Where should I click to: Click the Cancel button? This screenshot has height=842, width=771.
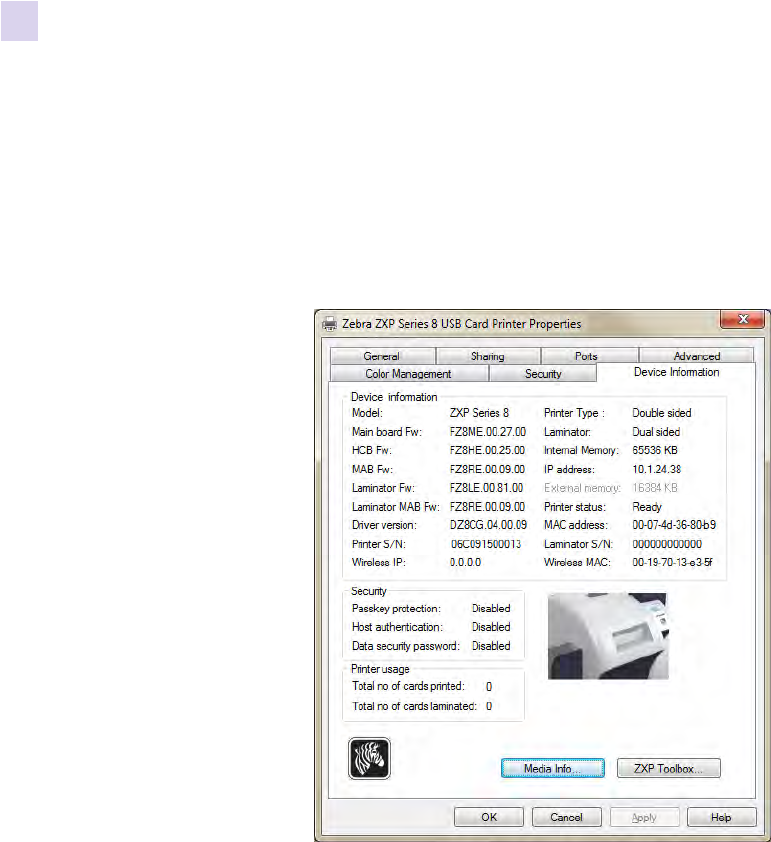pyautogui.click(x=566, y=817)
